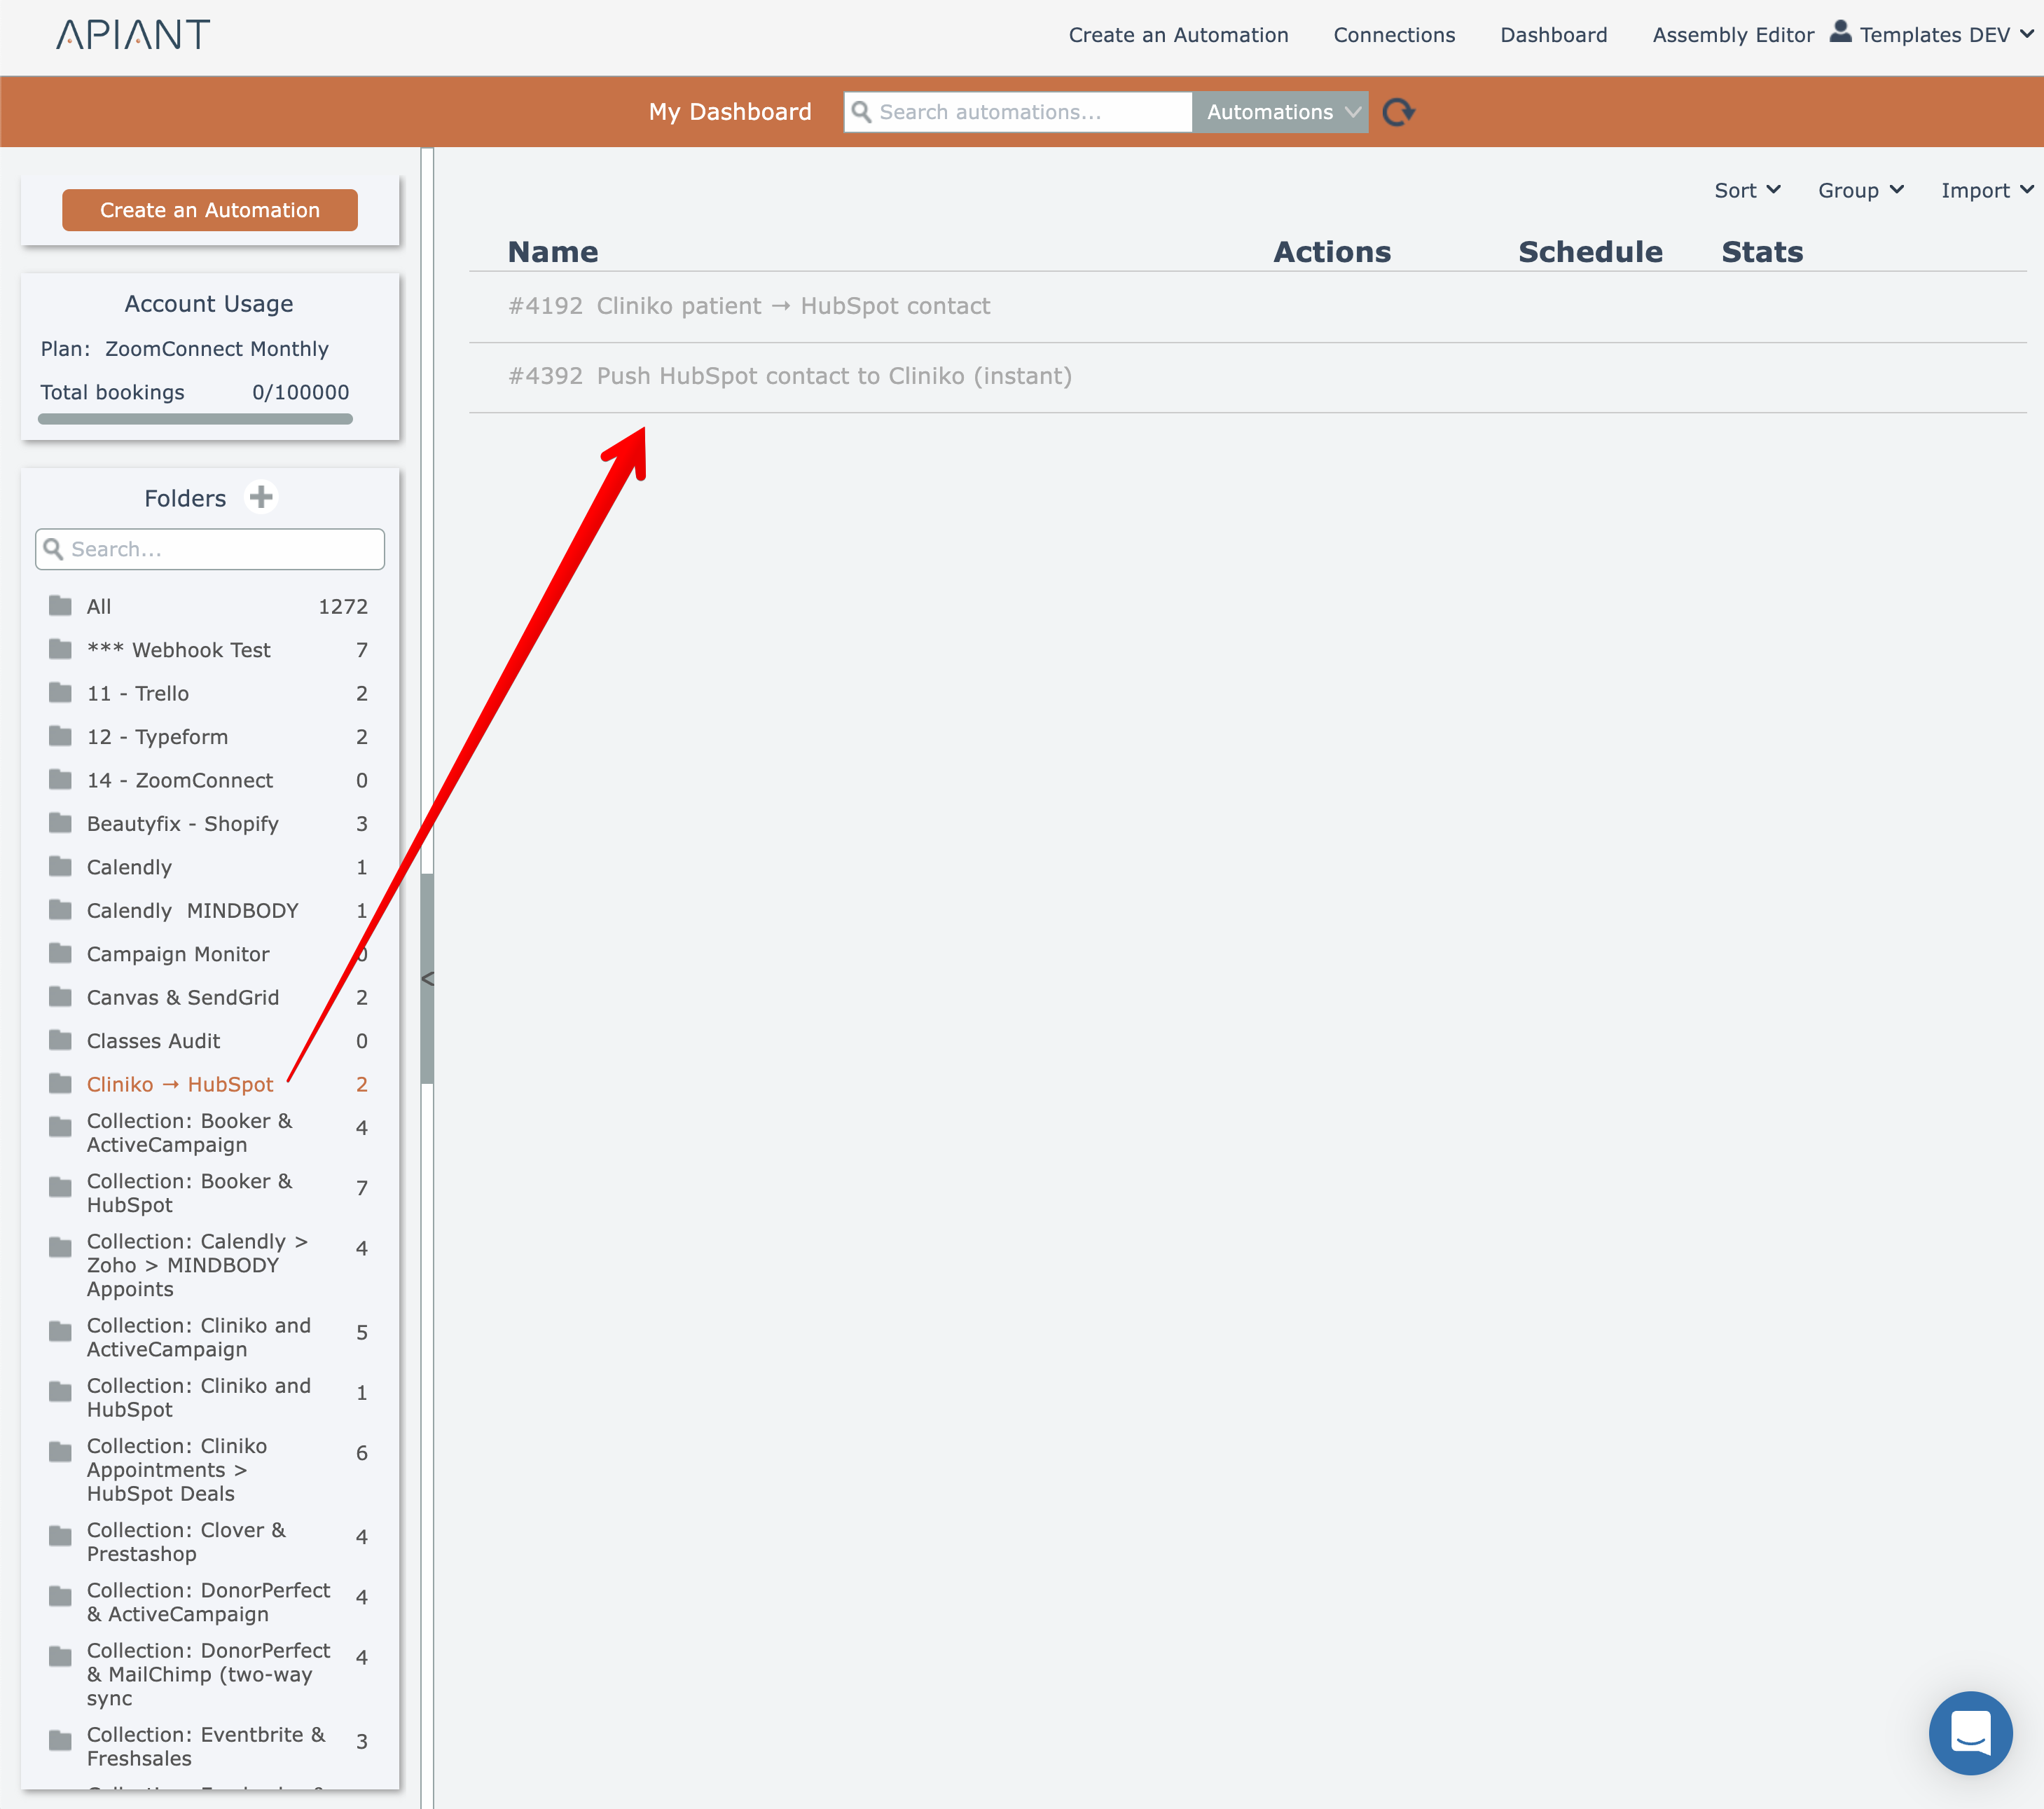This screenshot has width=2044, height=1809.
Task: Open automation #4192 Cliniko patient → HubSpot contact
Action: [x=749, y=306]
